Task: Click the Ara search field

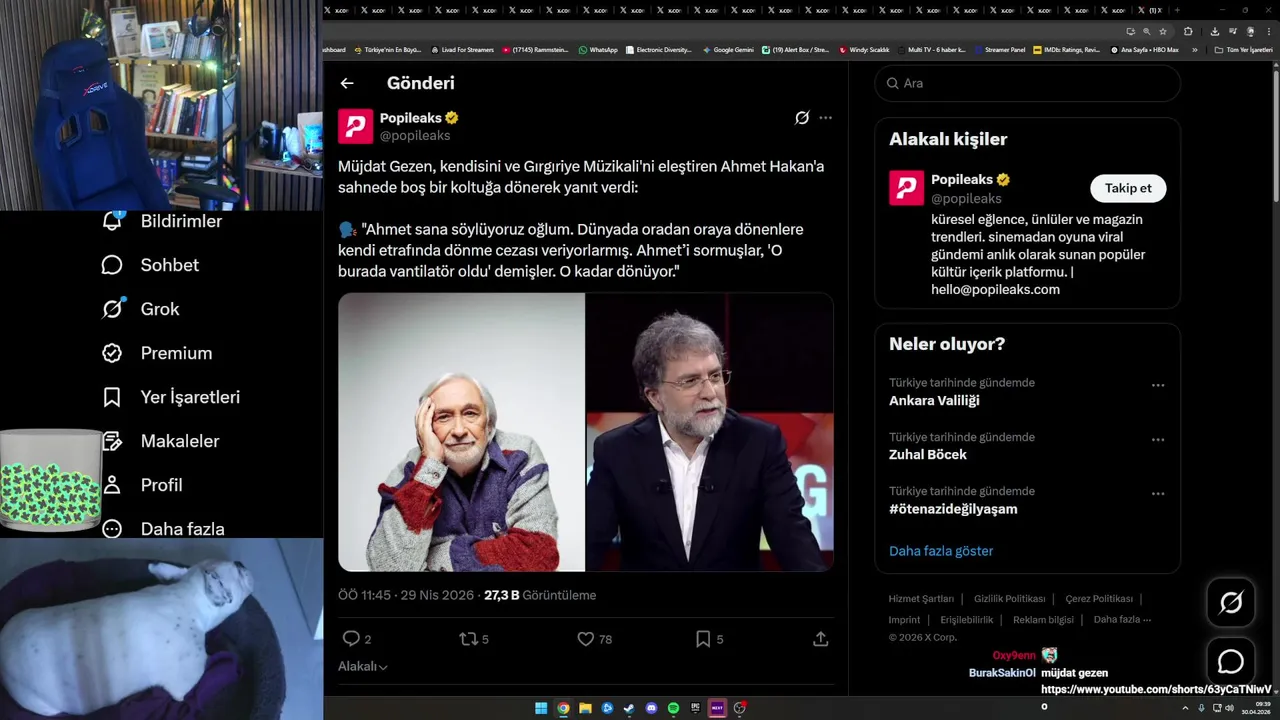Action: 1027,83
